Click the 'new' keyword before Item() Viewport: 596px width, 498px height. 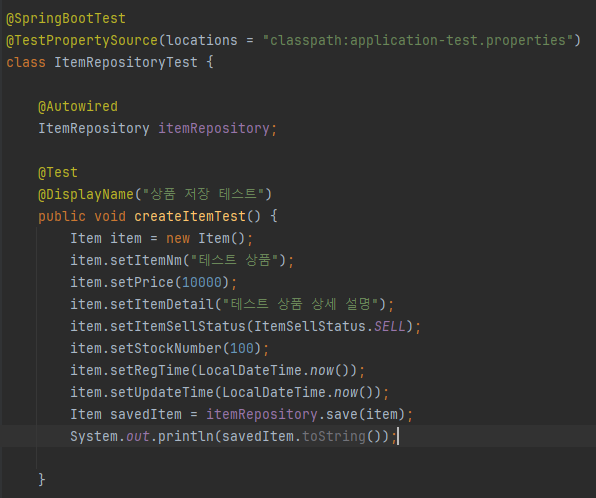pos(178,239)
